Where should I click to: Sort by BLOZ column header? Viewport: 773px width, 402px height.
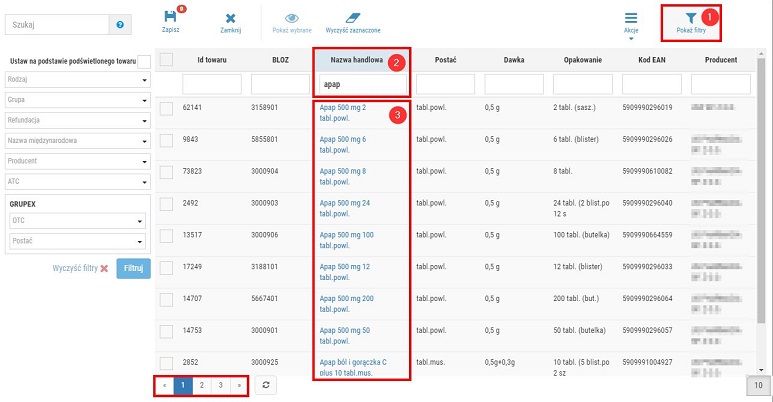(281, 60)
